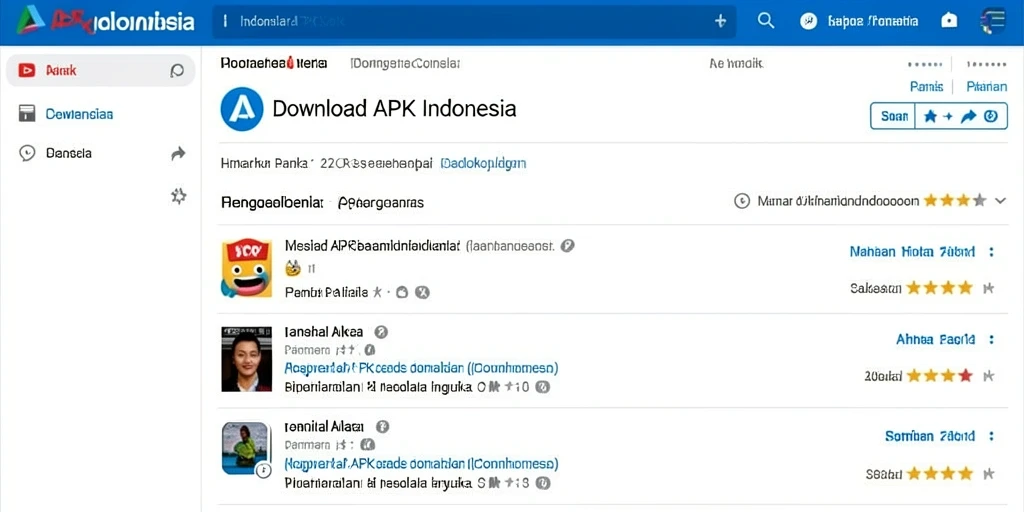Click the blue round A app logo
This screenshot has height=512, width=1024.
(x=242, y=109)
